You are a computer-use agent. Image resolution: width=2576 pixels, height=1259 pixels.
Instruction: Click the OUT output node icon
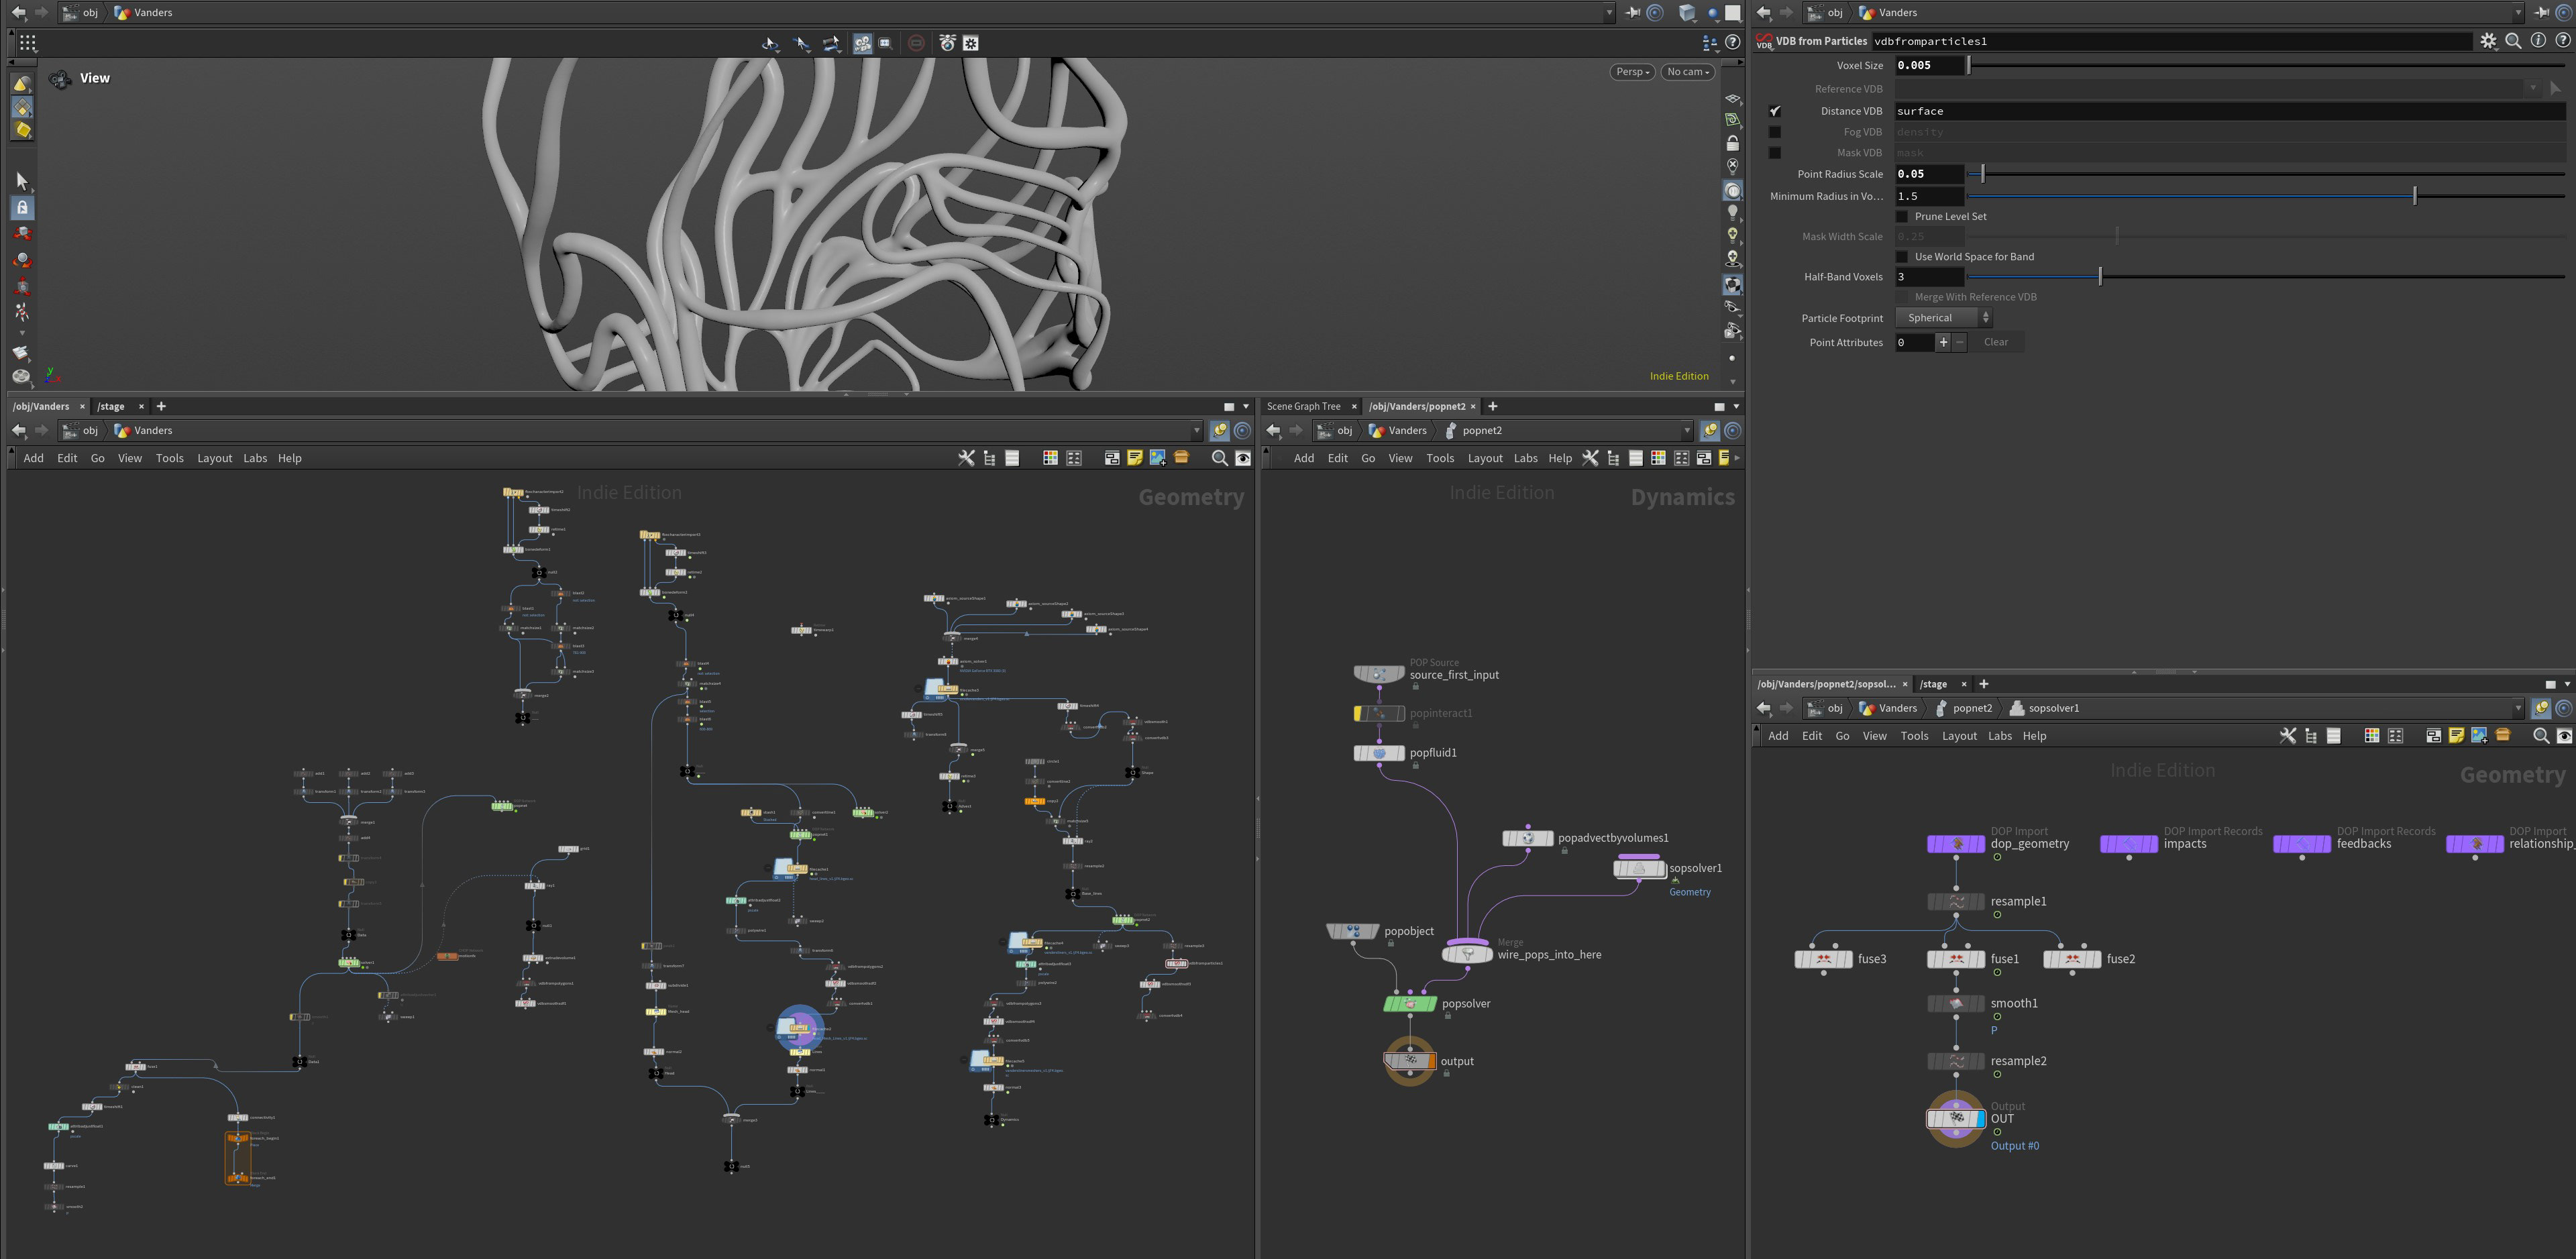pyautogui.click(x=1955, y=1119)
